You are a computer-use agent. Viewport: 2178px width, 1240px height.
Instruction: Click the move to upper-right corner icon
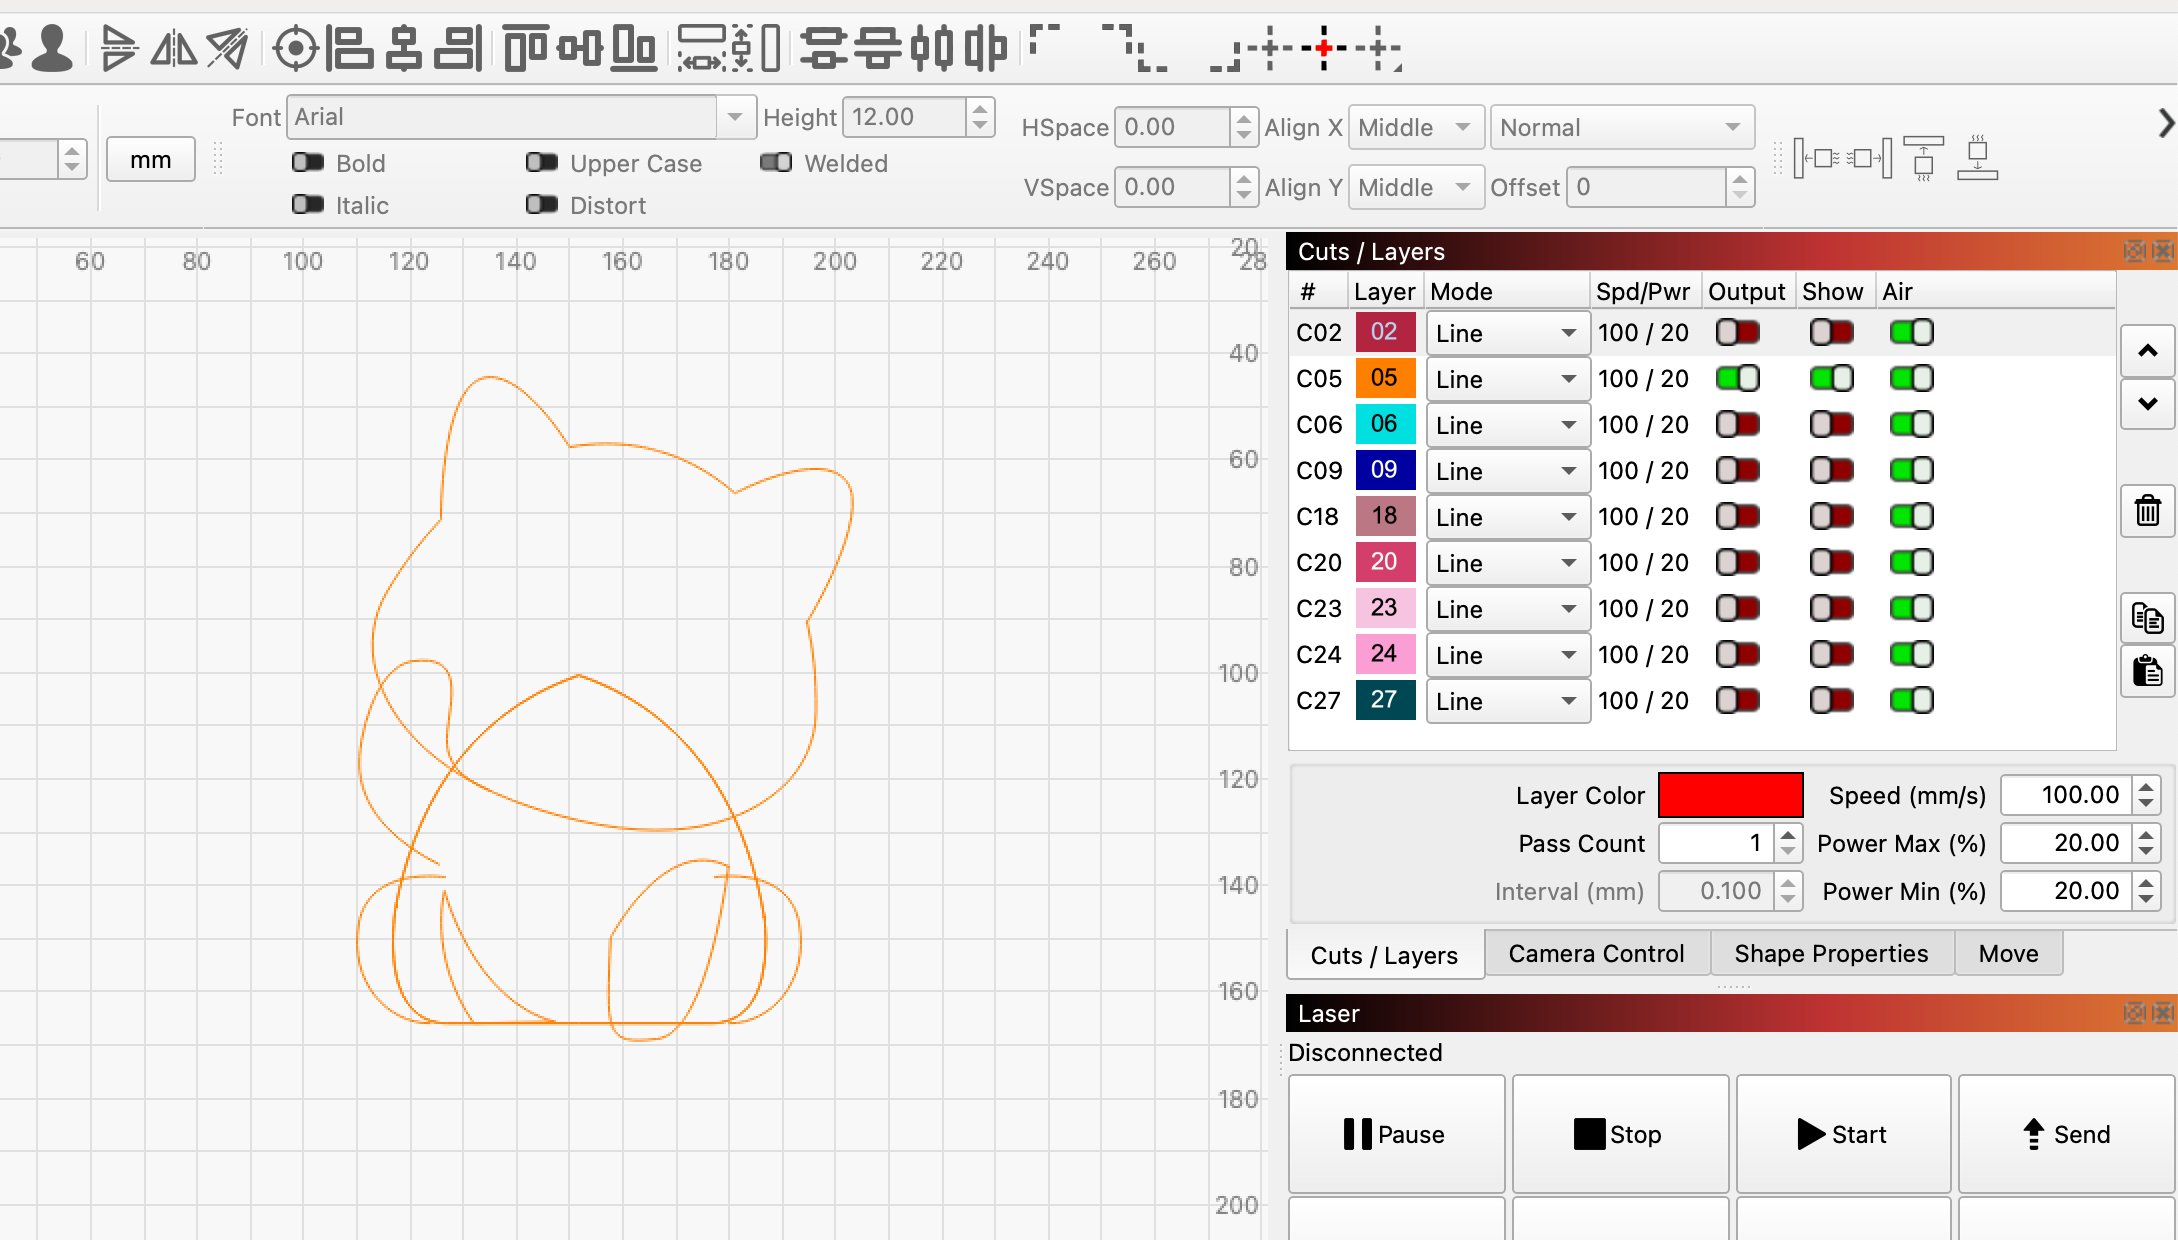1117,40
